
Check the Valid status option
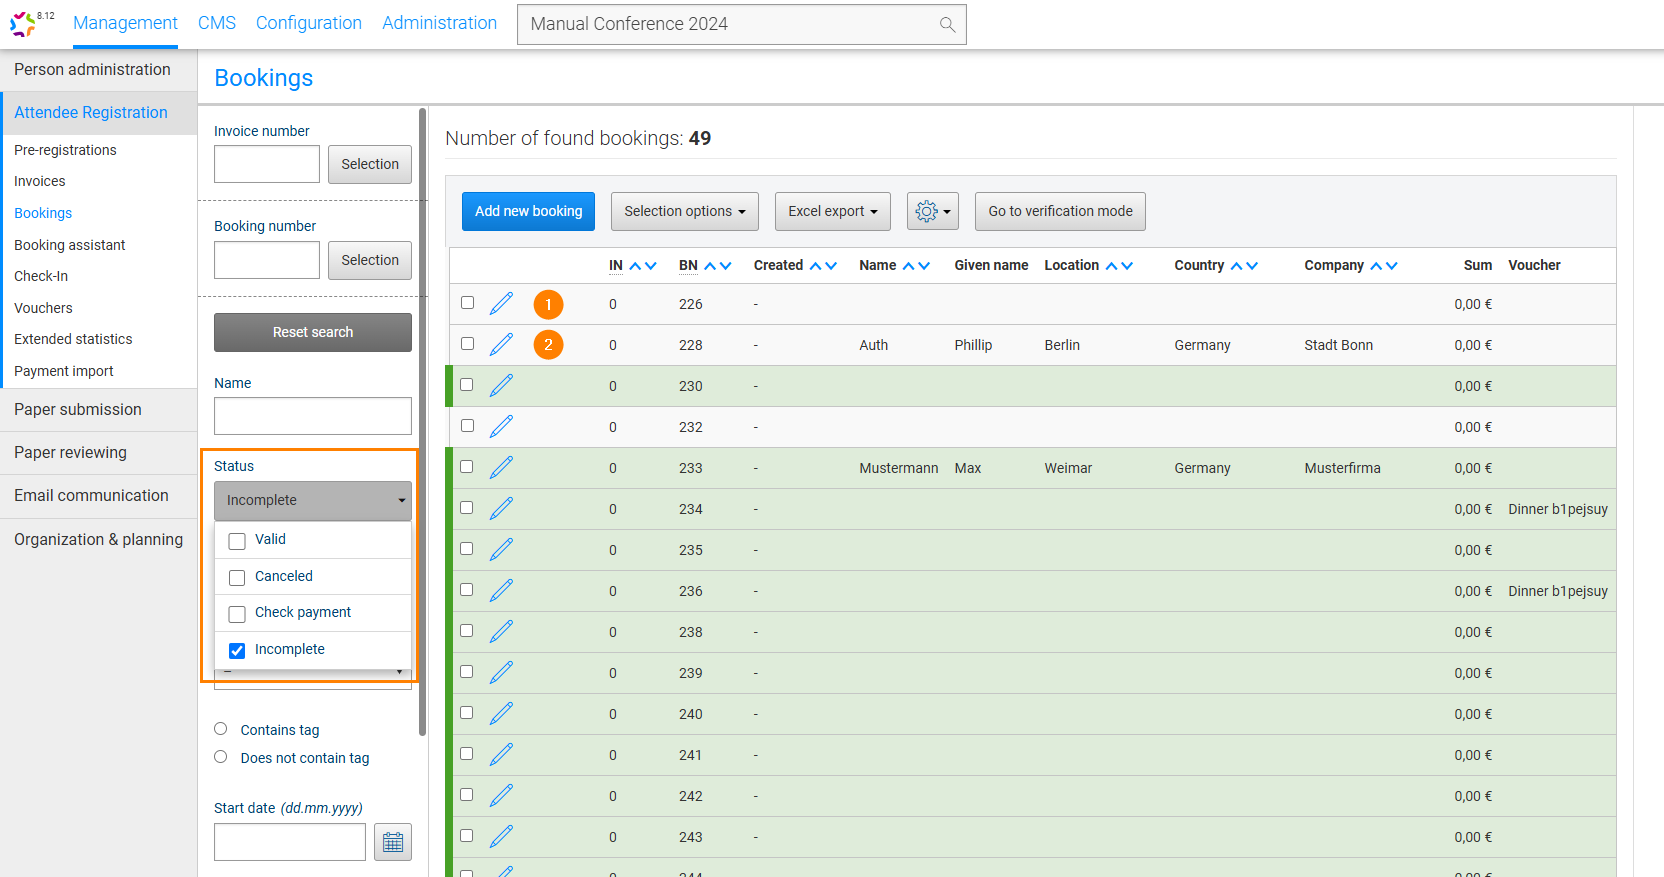click(x=237, y=541)
